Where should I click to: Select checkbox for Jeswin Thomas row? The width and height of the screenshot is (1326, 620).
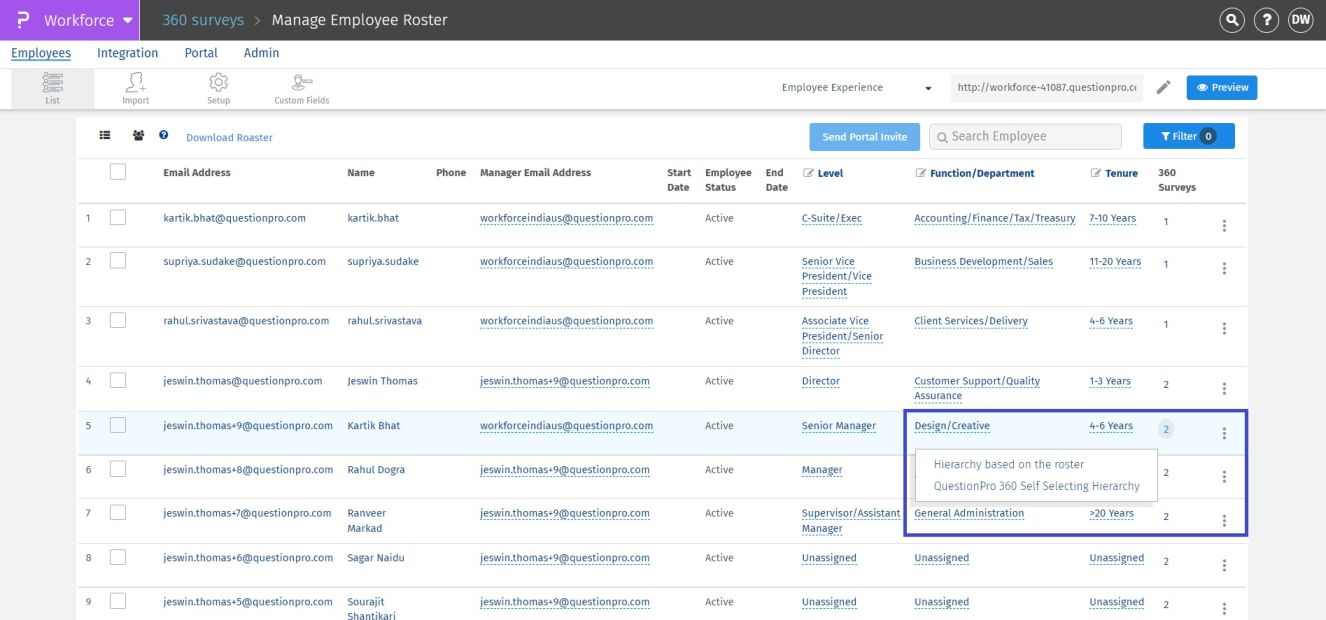point(118,381)
